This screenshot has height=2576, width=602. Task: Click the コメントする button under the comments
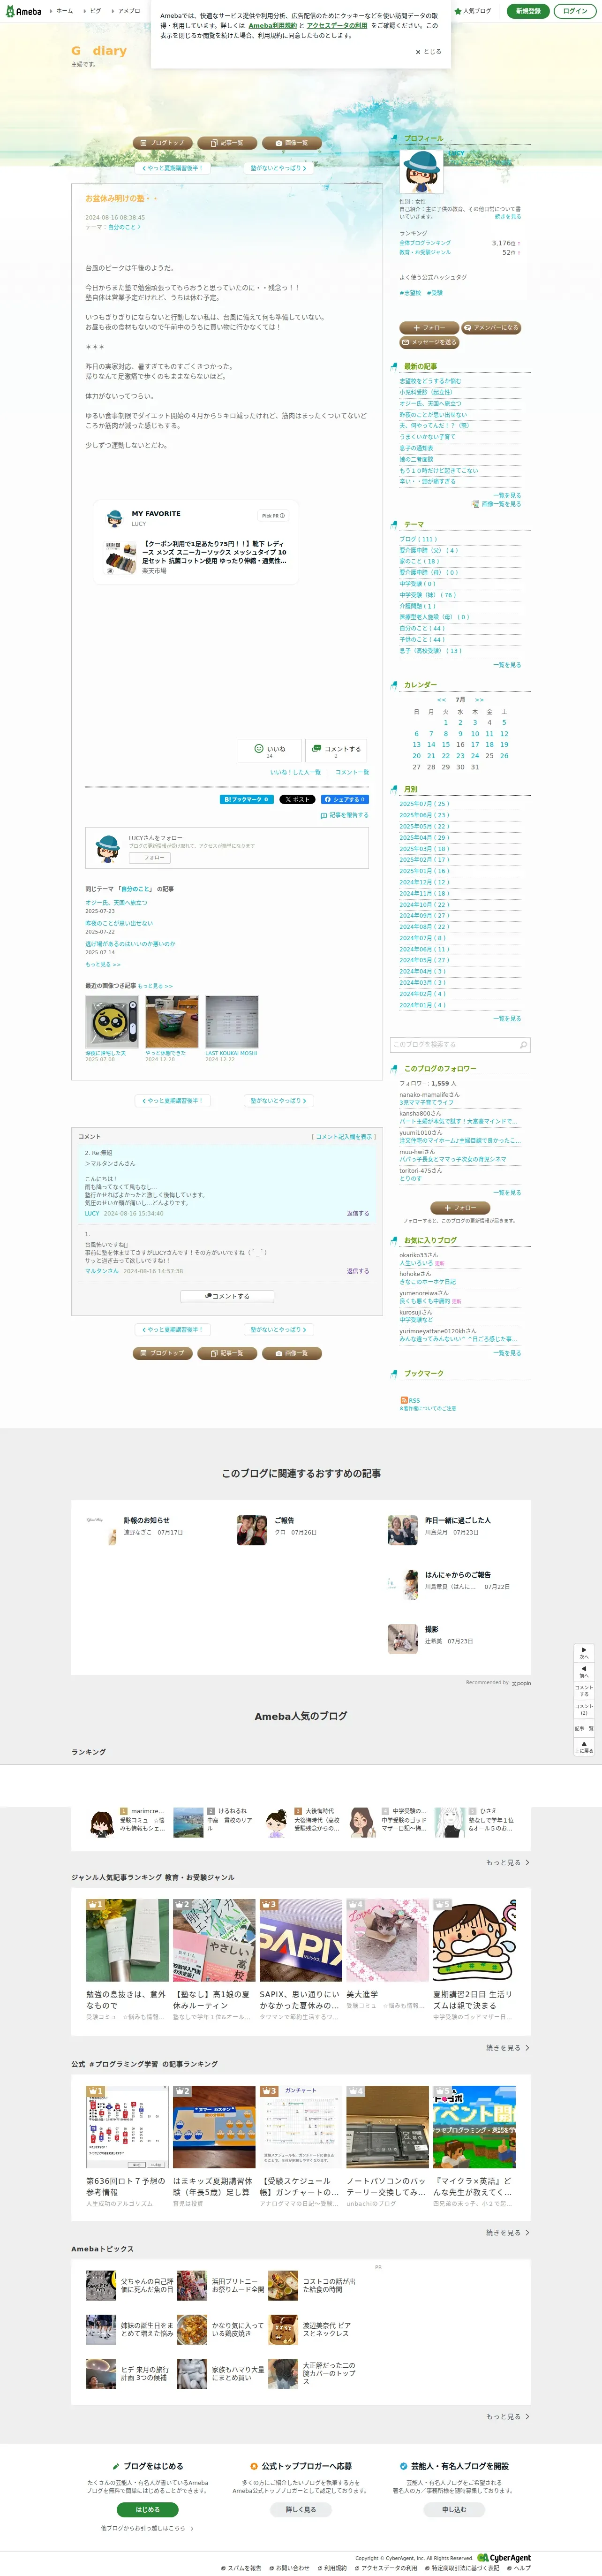(228, 1296)
